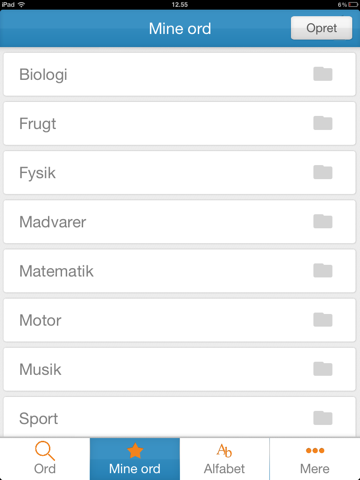This screenshot has height=480, width=360.
Task: Open the Mere tab
Action: click(315, 459)
